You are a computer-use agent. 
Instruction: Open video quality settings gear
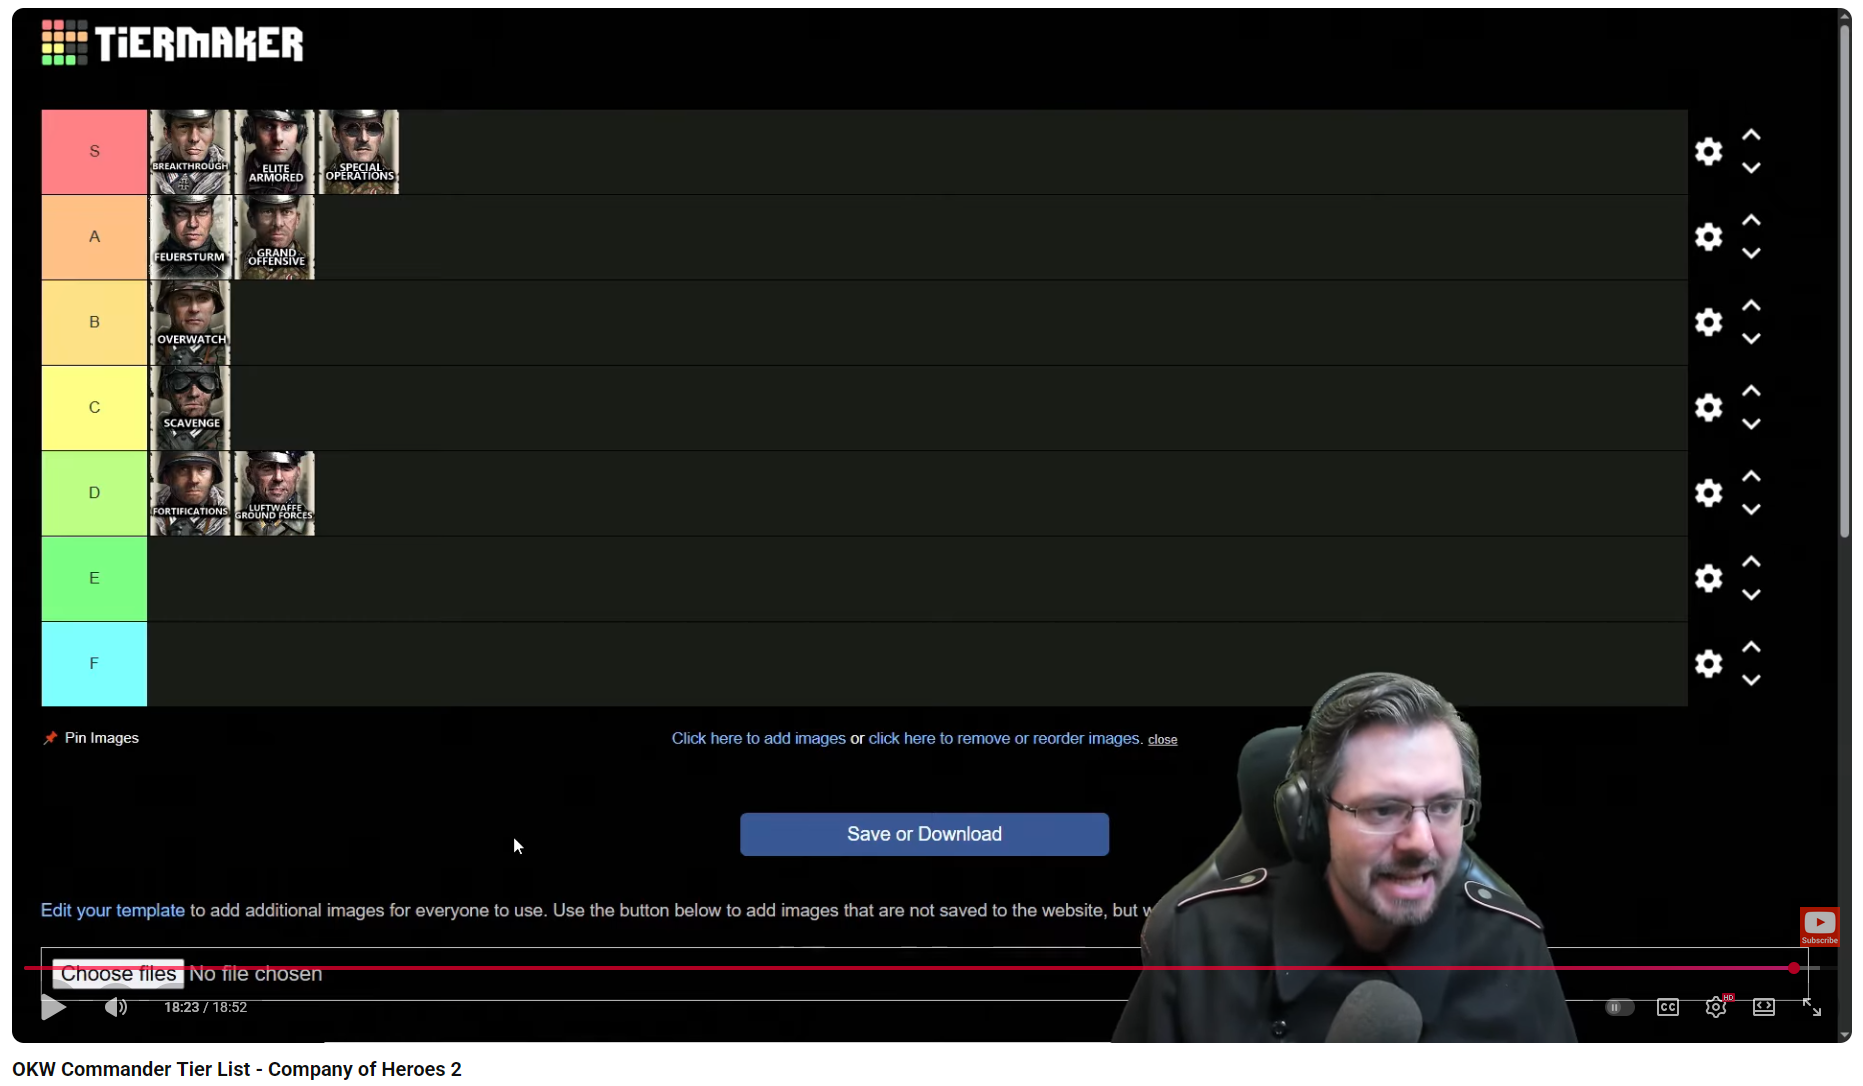tap(1716, 1007)
